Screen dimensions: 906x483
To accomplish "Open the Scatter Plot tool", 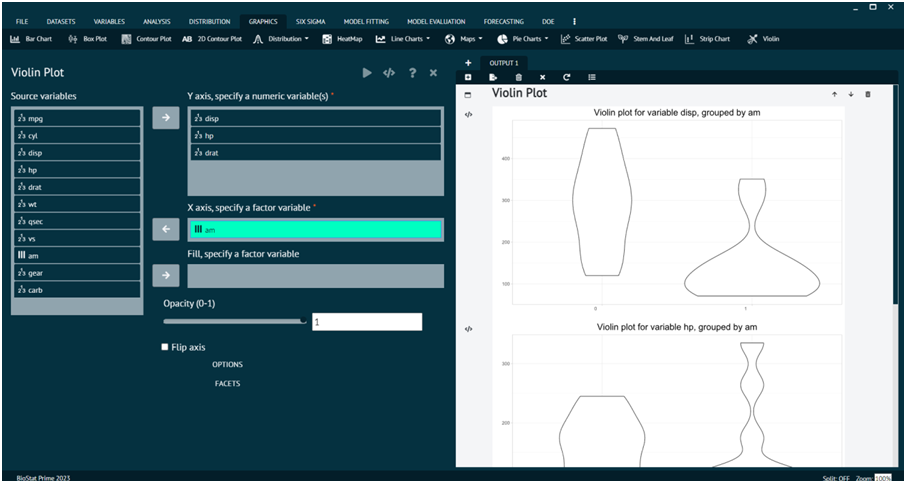I will click(584, 39).
